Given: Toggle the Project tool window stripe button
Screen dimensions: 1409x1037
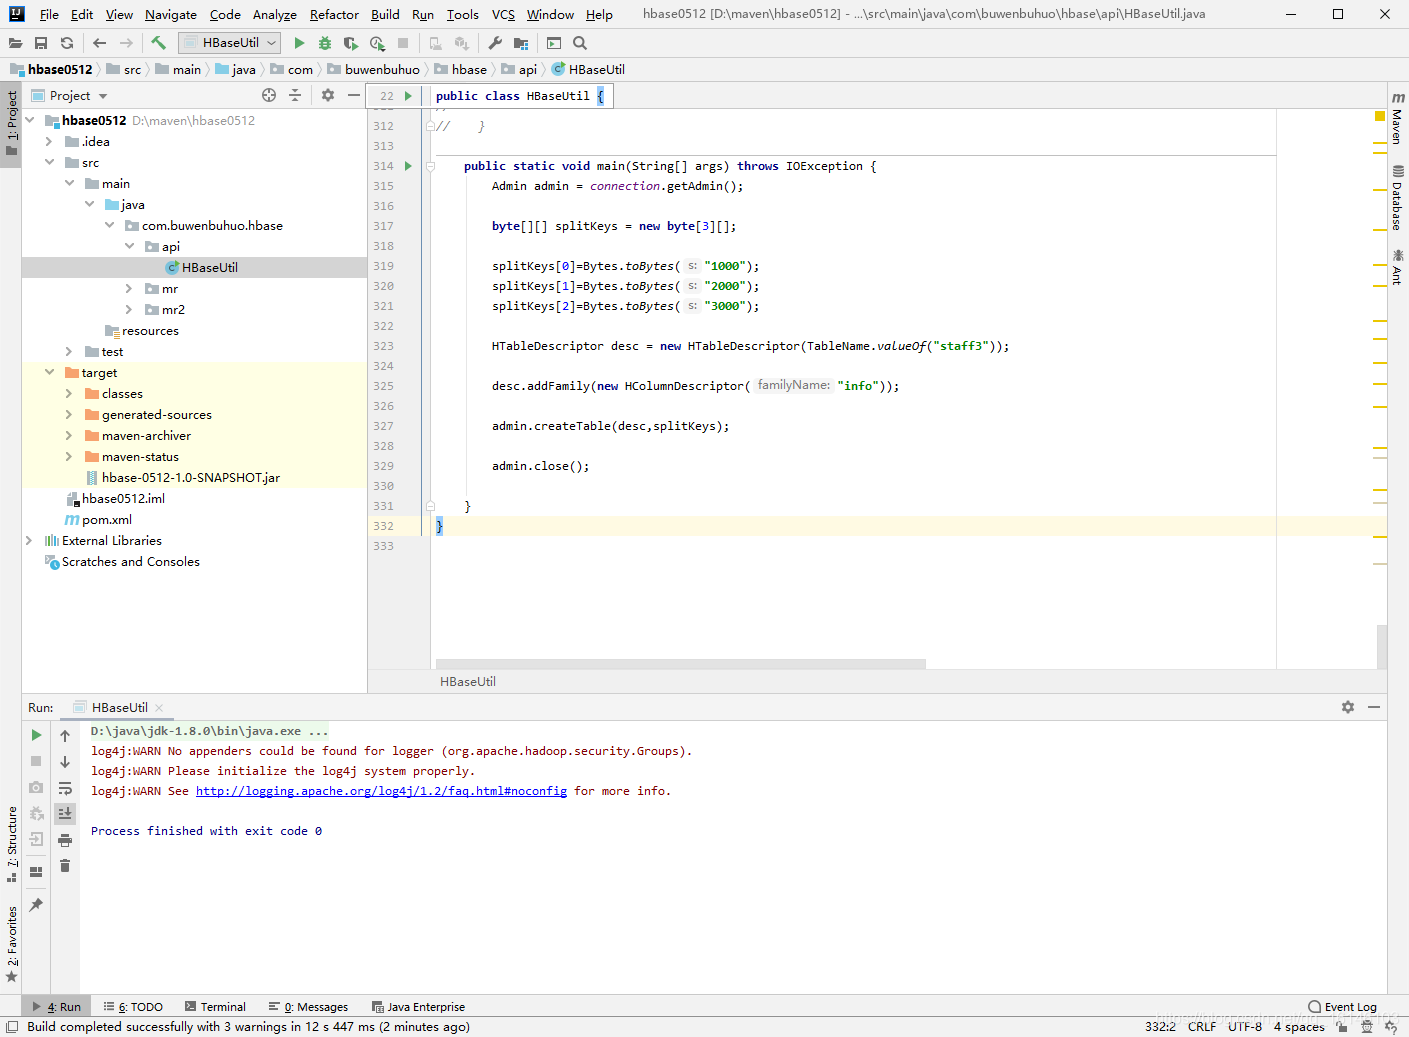Looking at the screenshot, I should 11,124.
